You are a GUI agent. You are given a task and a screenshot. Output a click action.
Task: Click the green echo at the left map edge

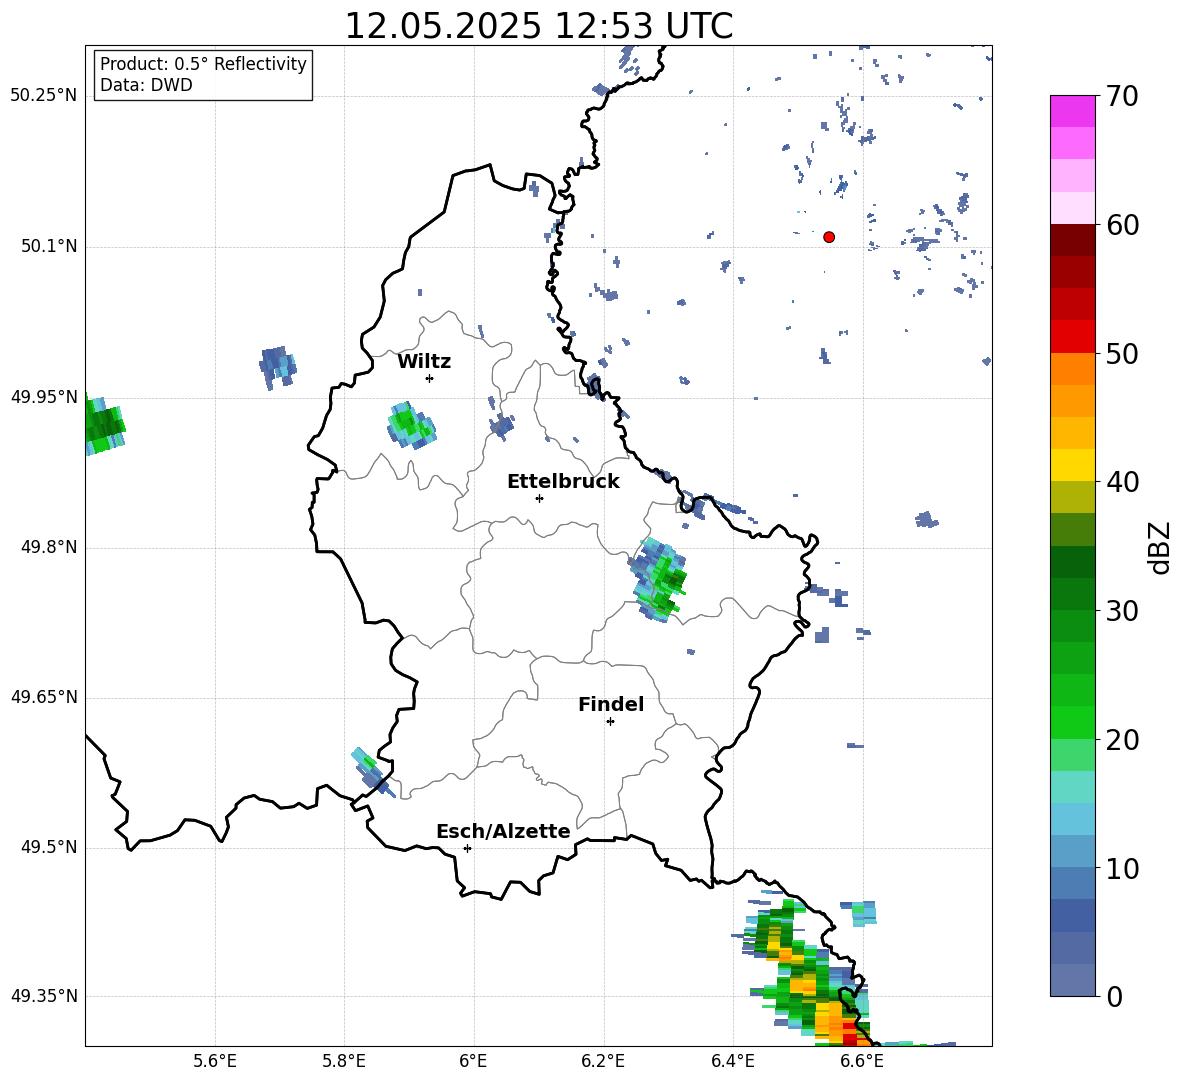click(104, 426)
